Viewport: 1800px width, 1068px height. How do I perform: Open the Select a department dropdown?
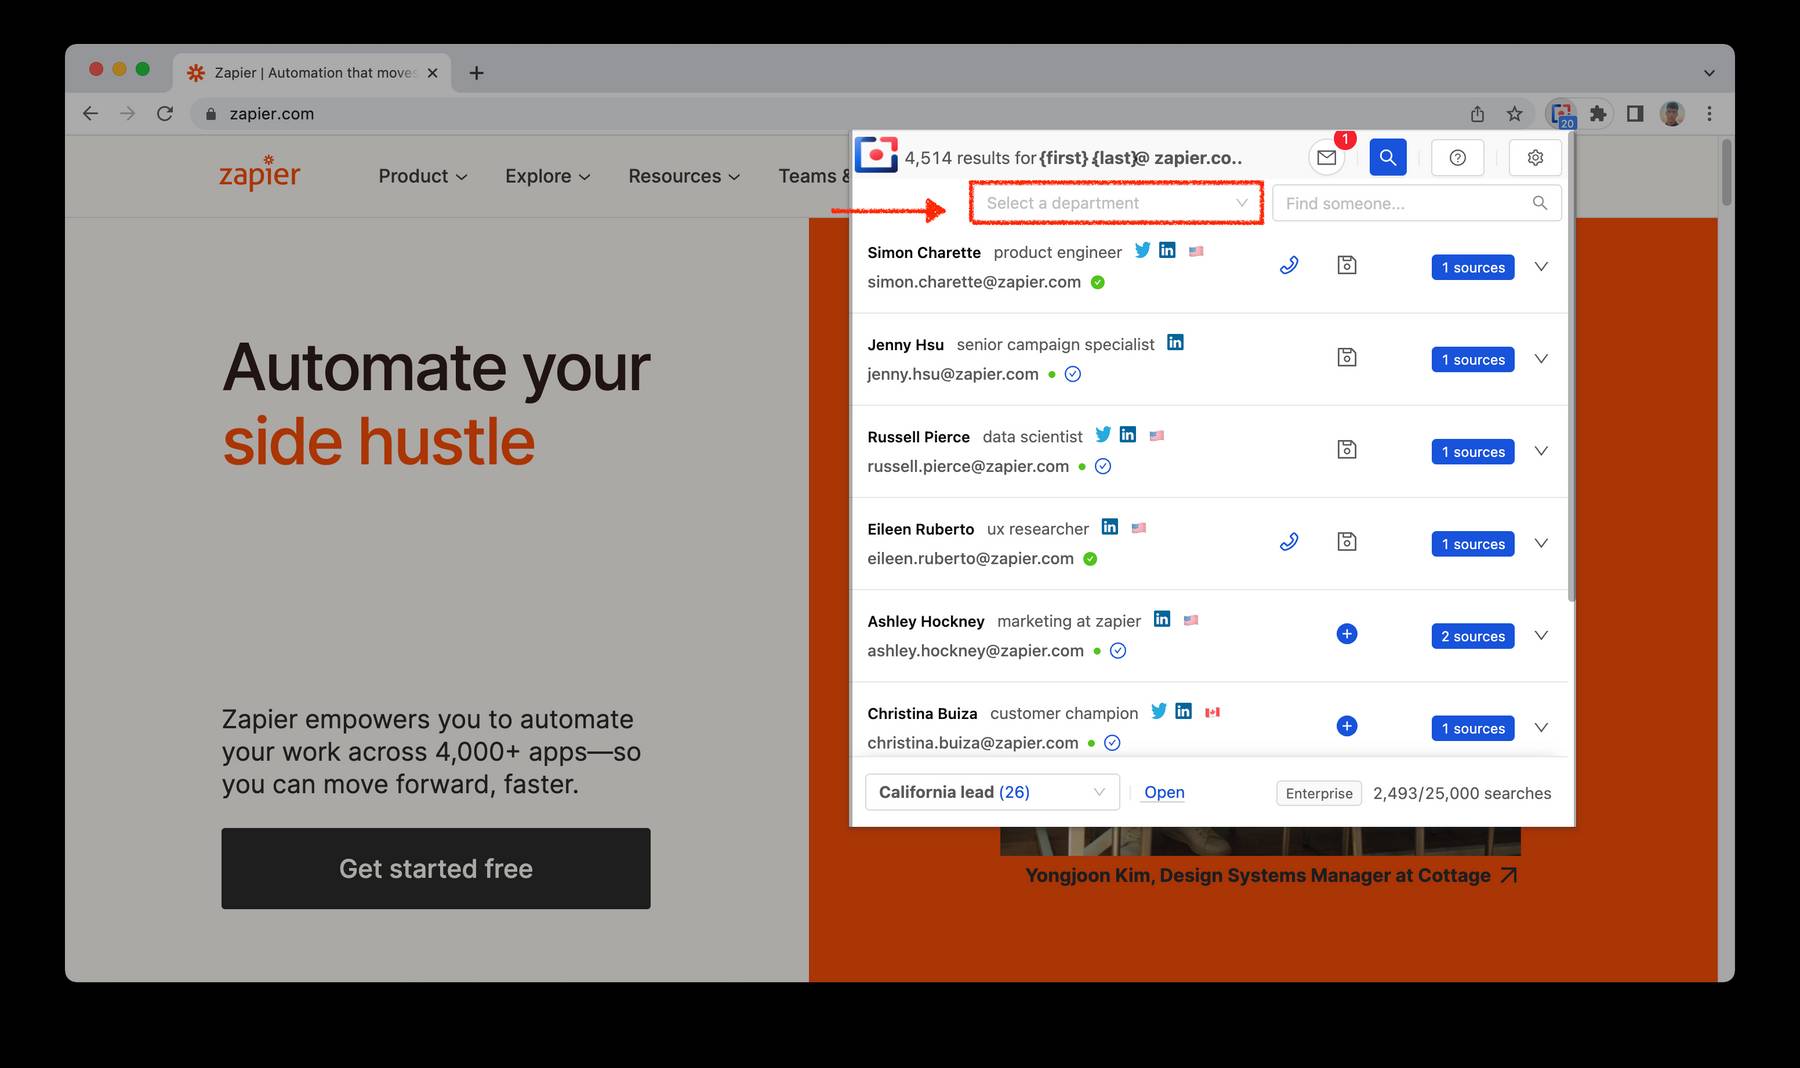tap(1116, 203)
